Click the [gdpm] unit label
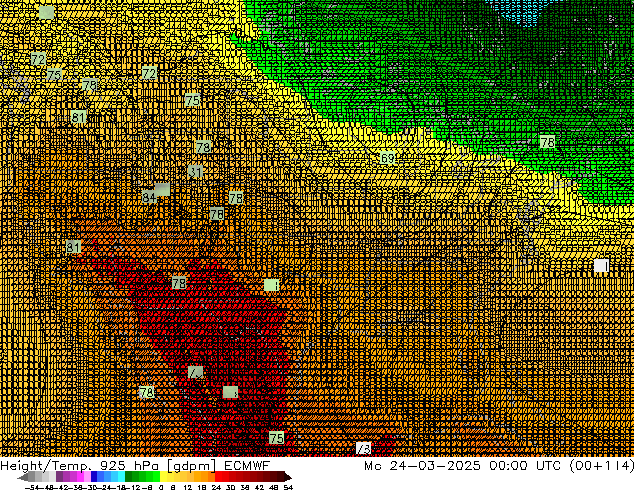The height and width of the screenshot is (490, 634). [x=192, y=466]
